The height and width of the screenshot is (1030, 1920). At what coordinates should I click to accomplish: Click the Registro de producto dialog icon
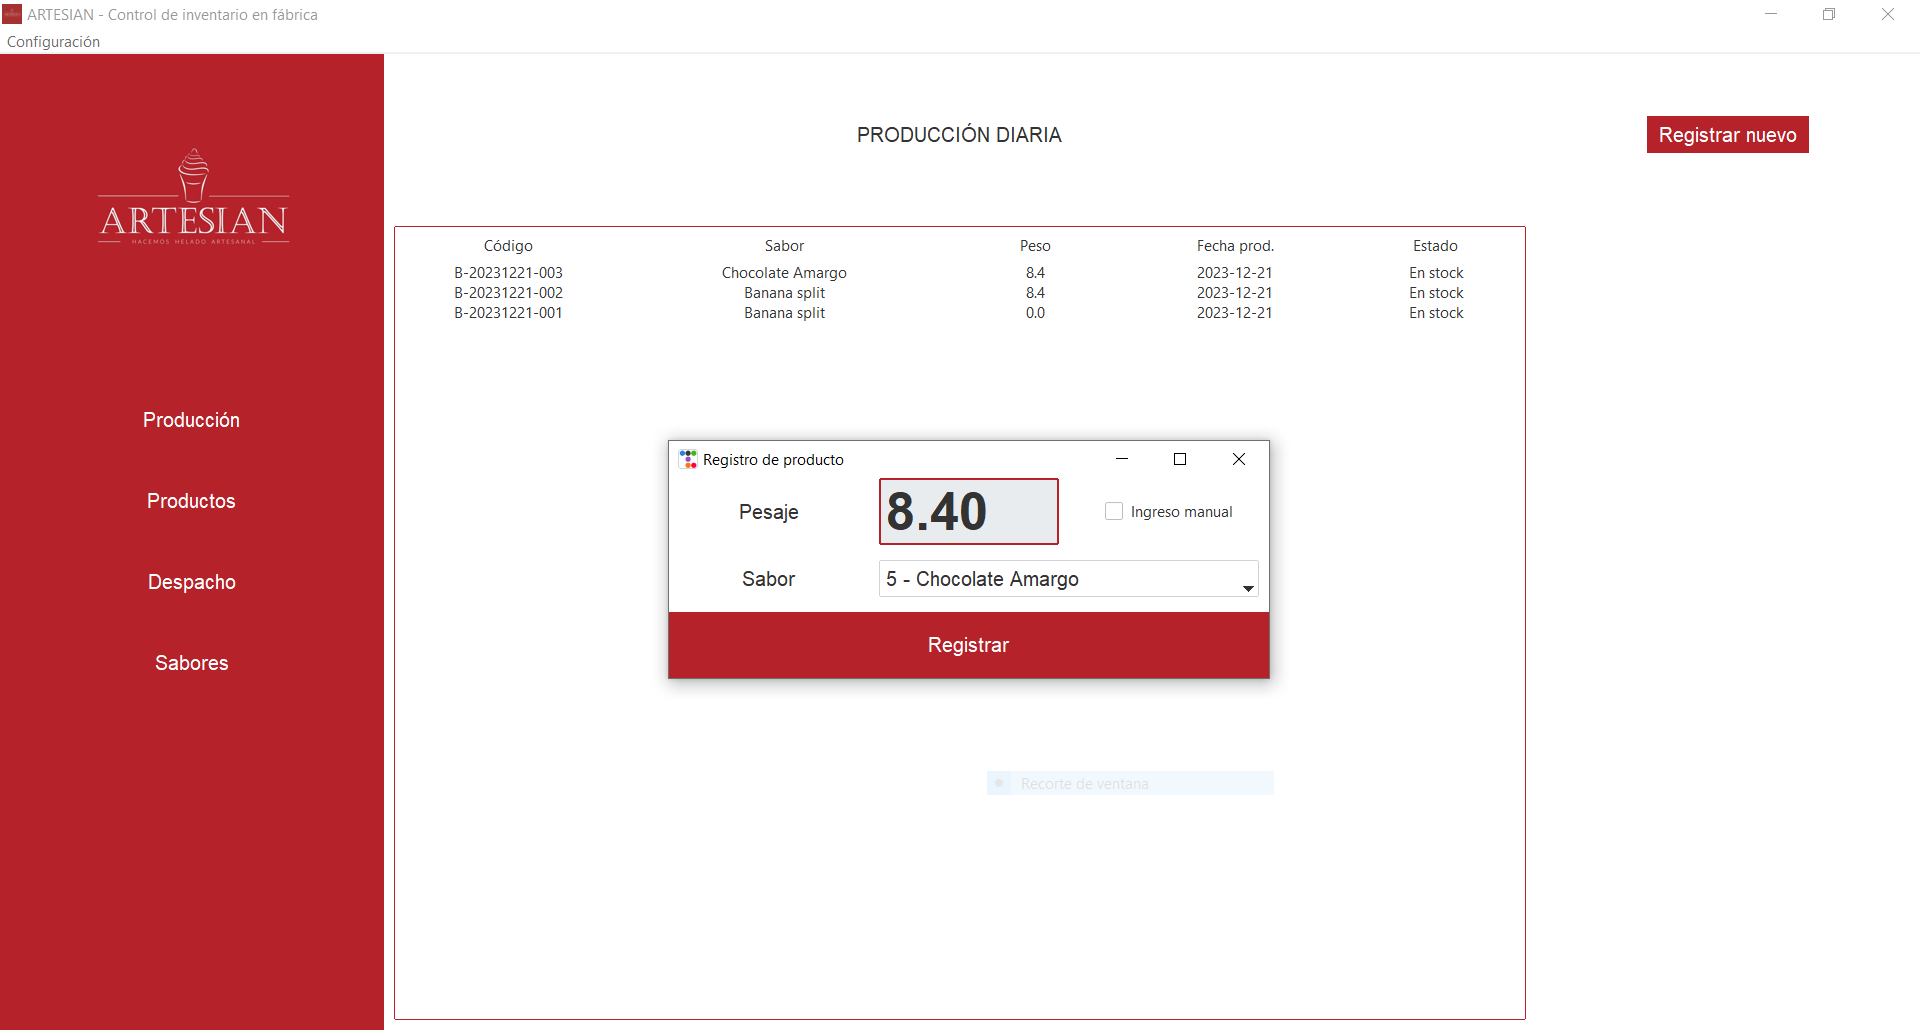688,459
